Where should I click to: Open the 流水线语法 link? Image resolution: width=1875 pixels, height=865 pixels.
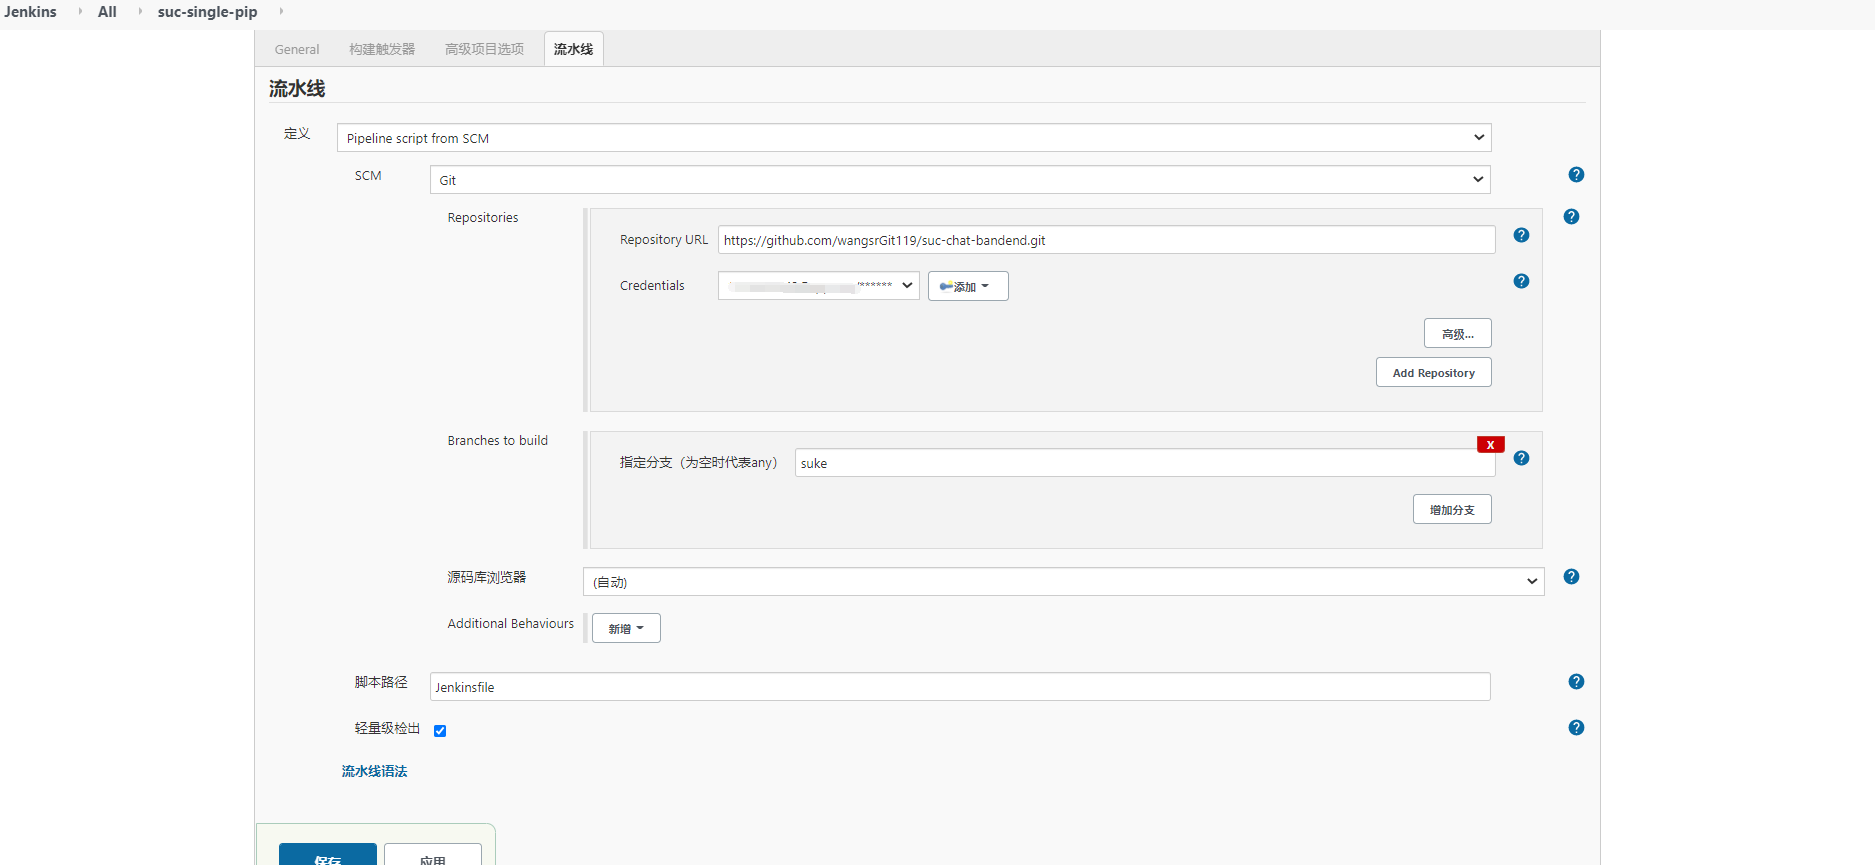tap(374, 771)
